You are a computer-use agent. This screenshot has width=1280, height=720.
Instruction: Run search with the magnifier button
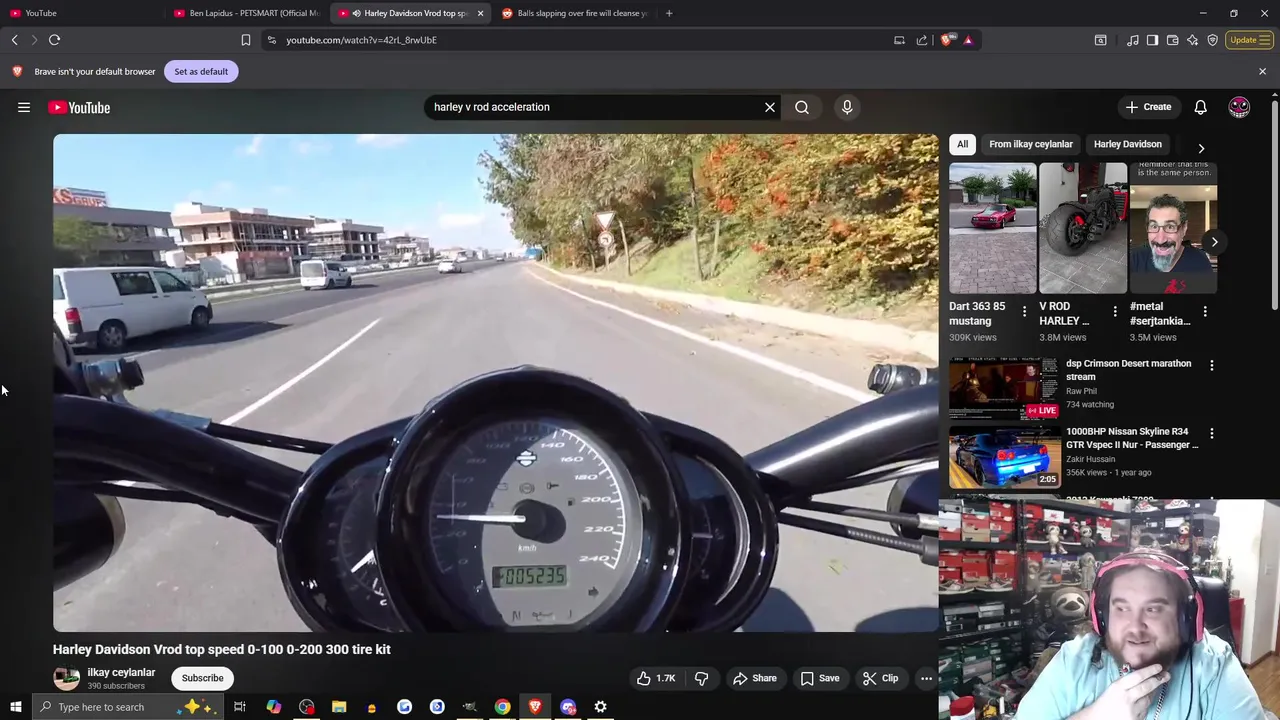(802, 107)
